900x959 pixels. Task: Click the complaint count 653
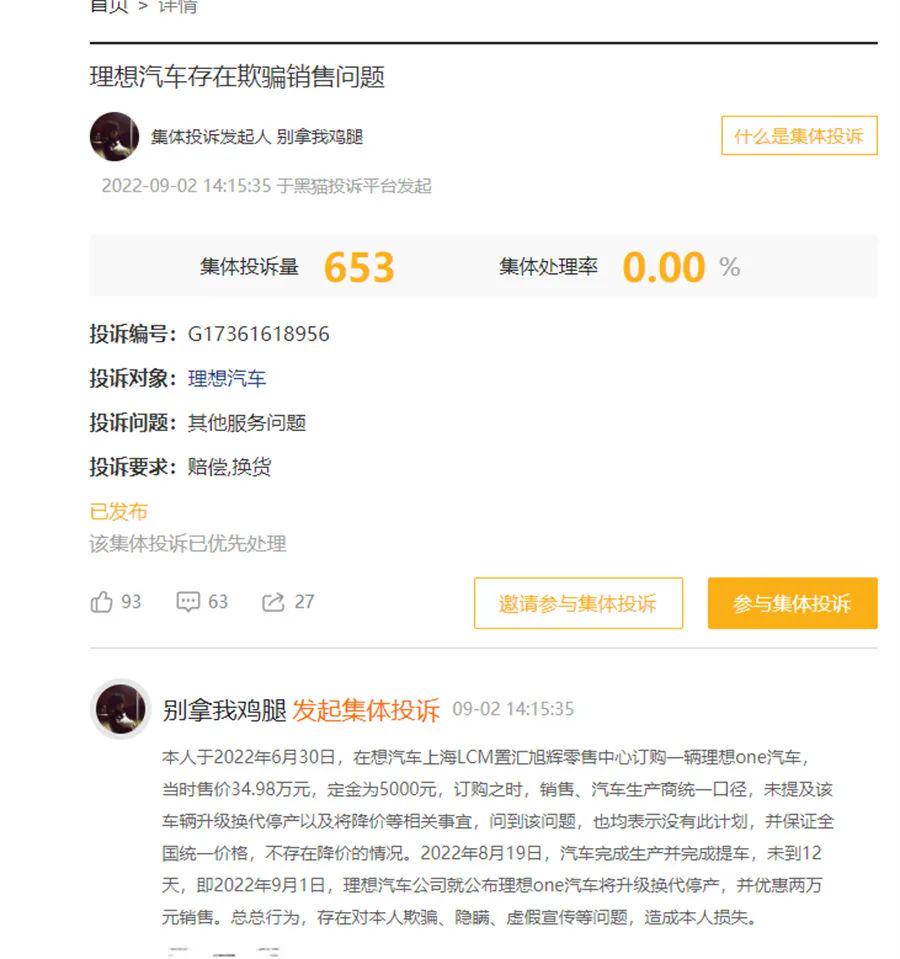point(359,267)
